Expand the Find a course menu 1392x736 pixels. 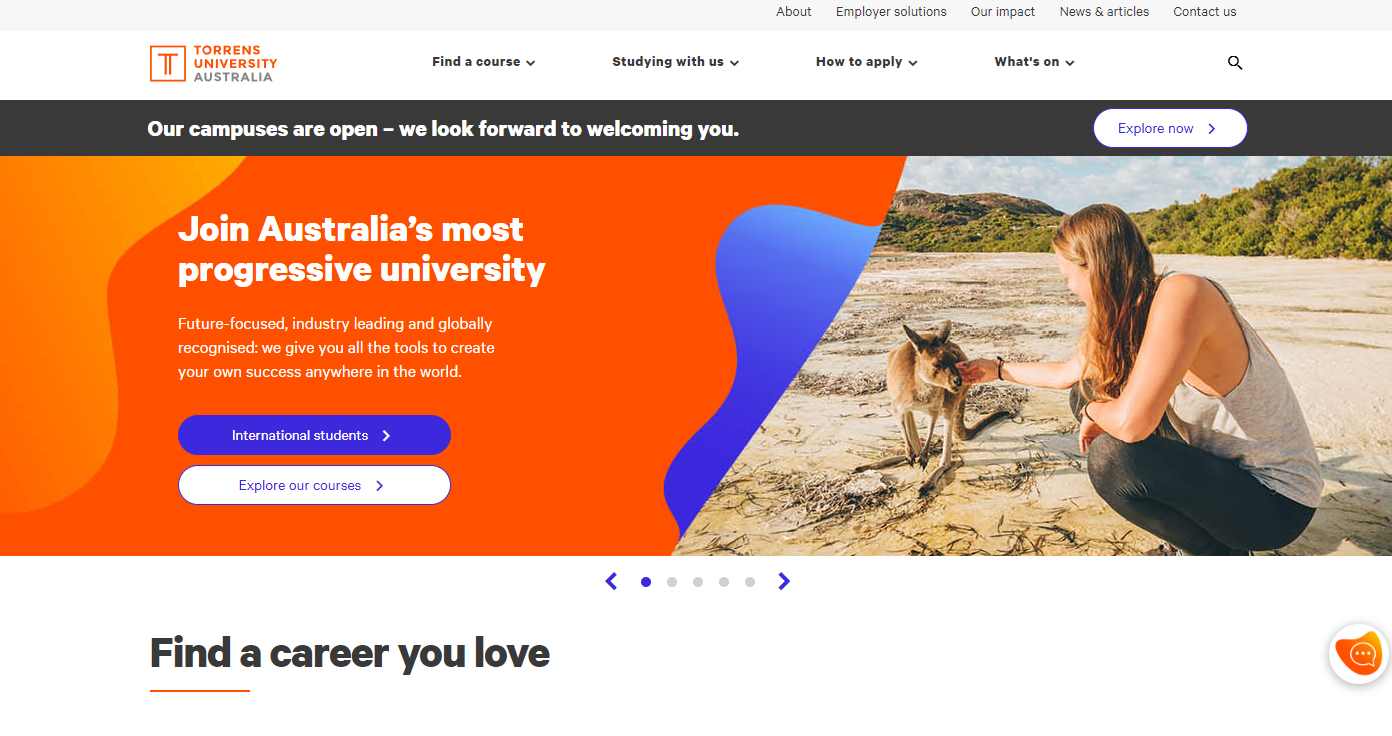(x=484, y=62)
